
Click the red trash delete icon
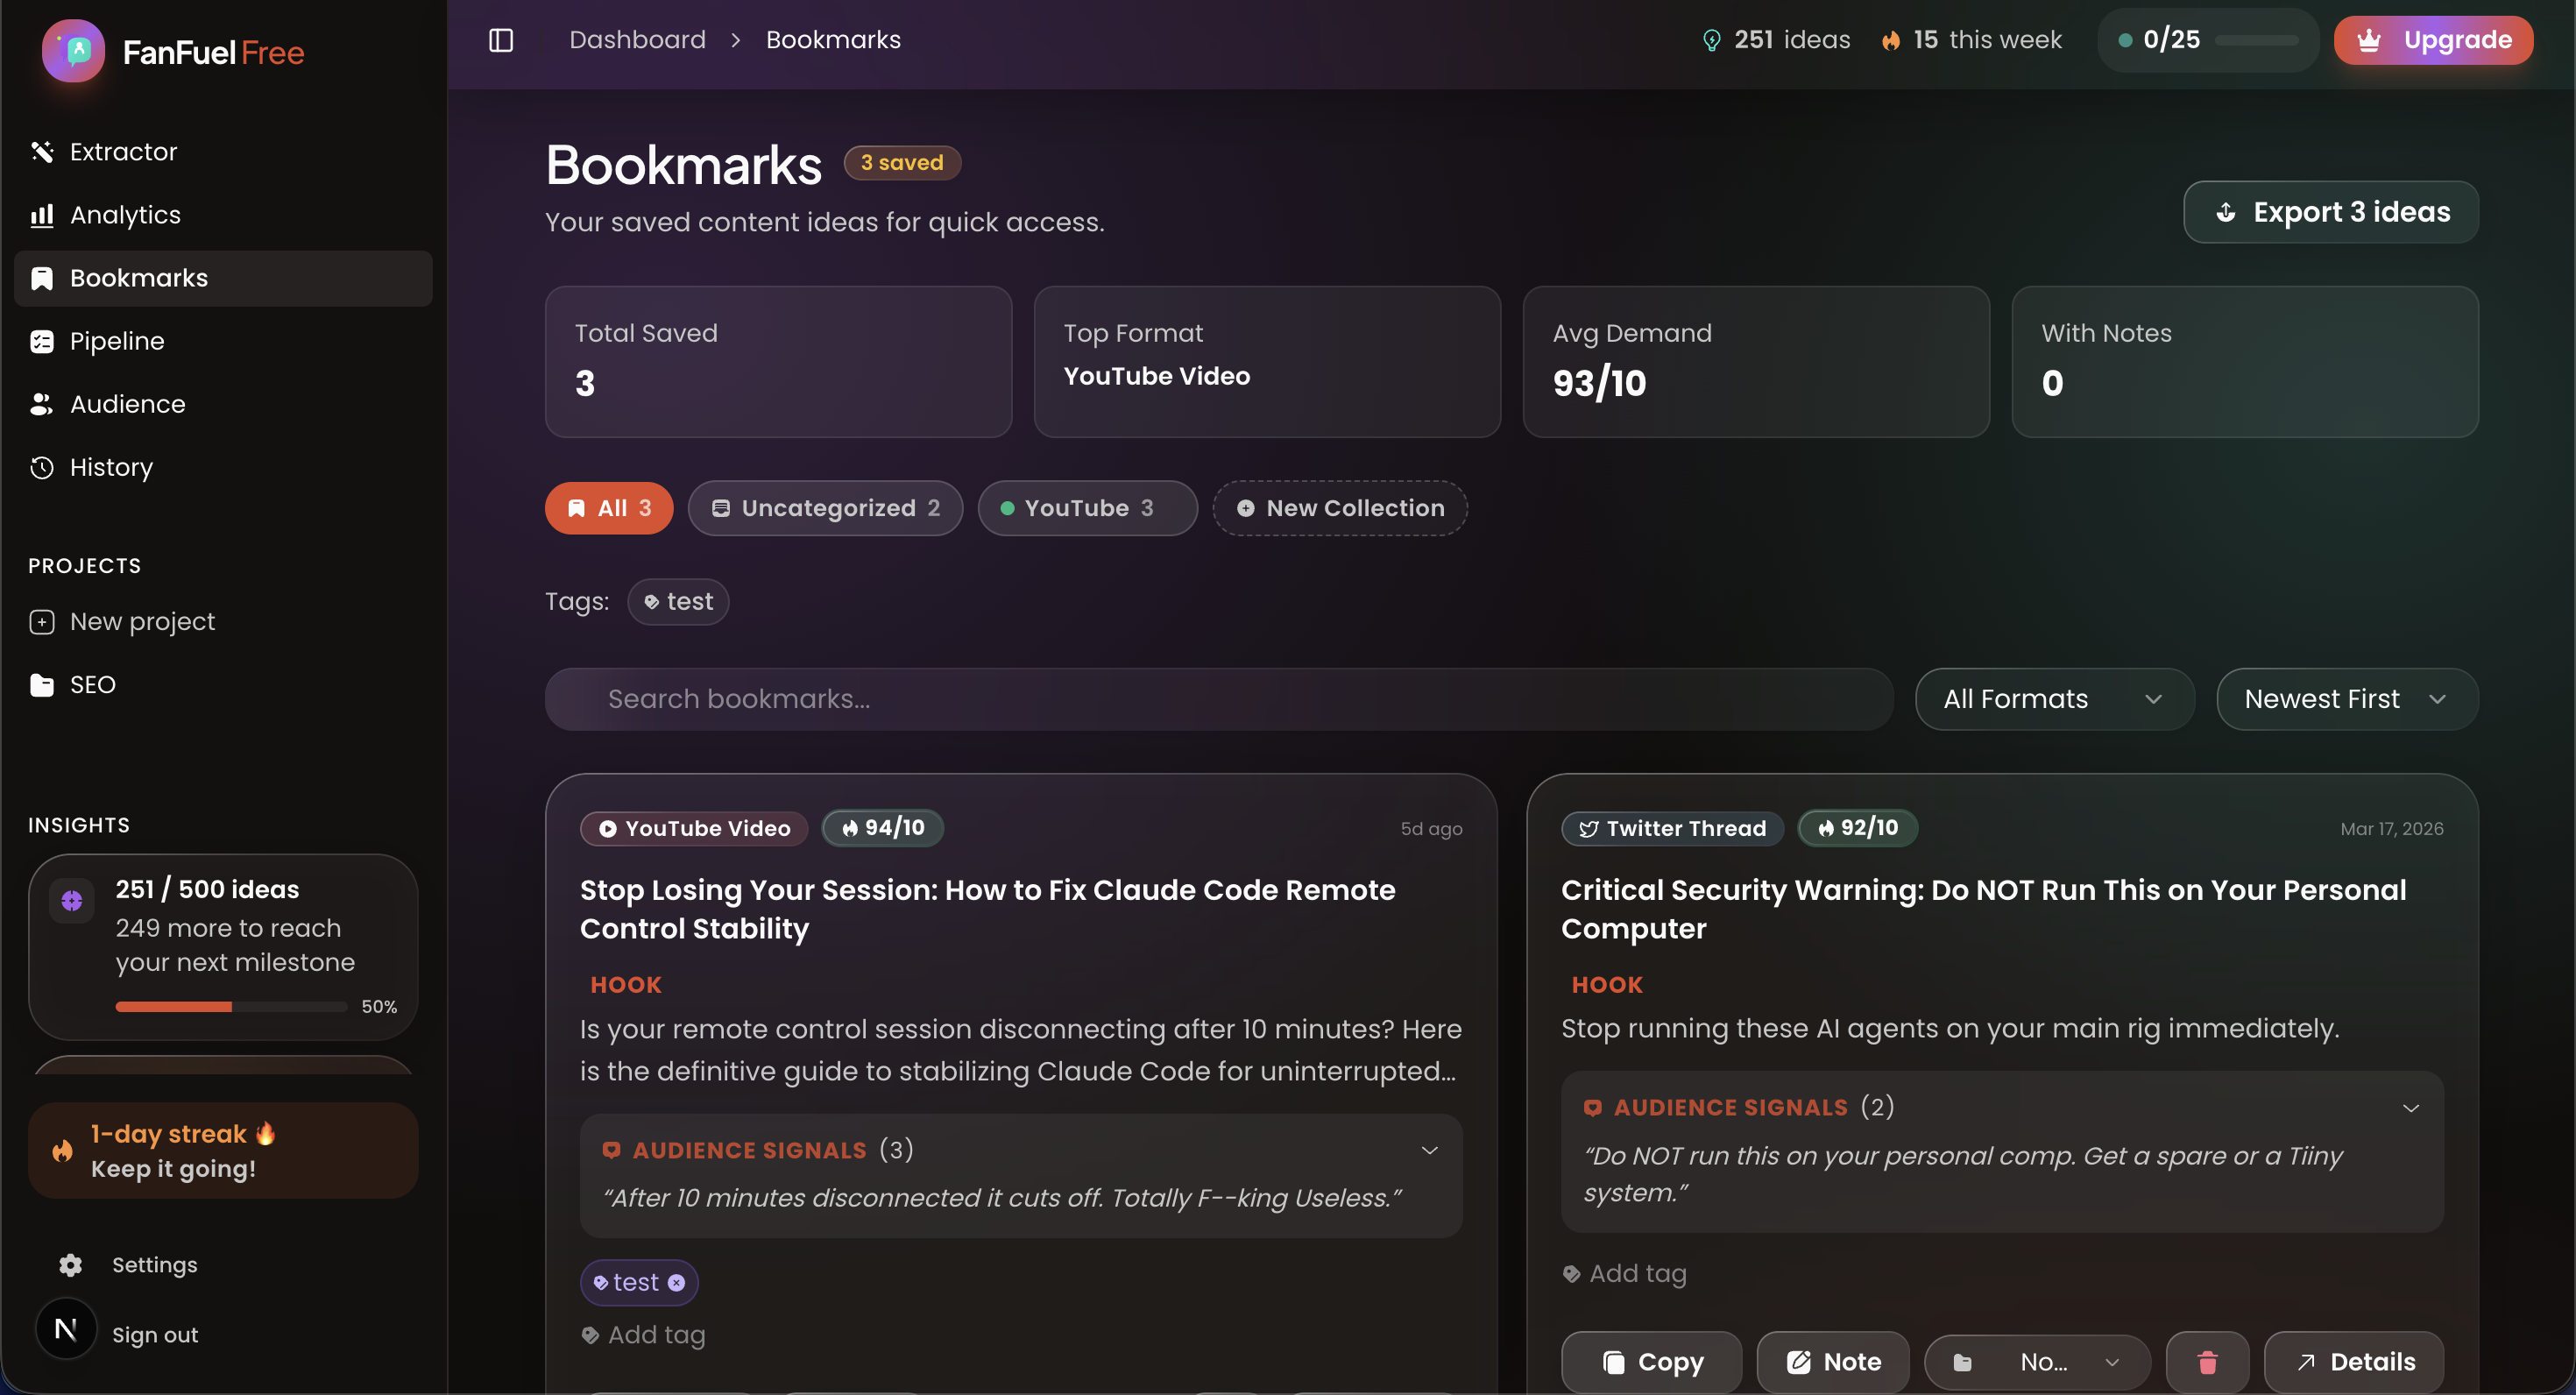(2207, 1361)
